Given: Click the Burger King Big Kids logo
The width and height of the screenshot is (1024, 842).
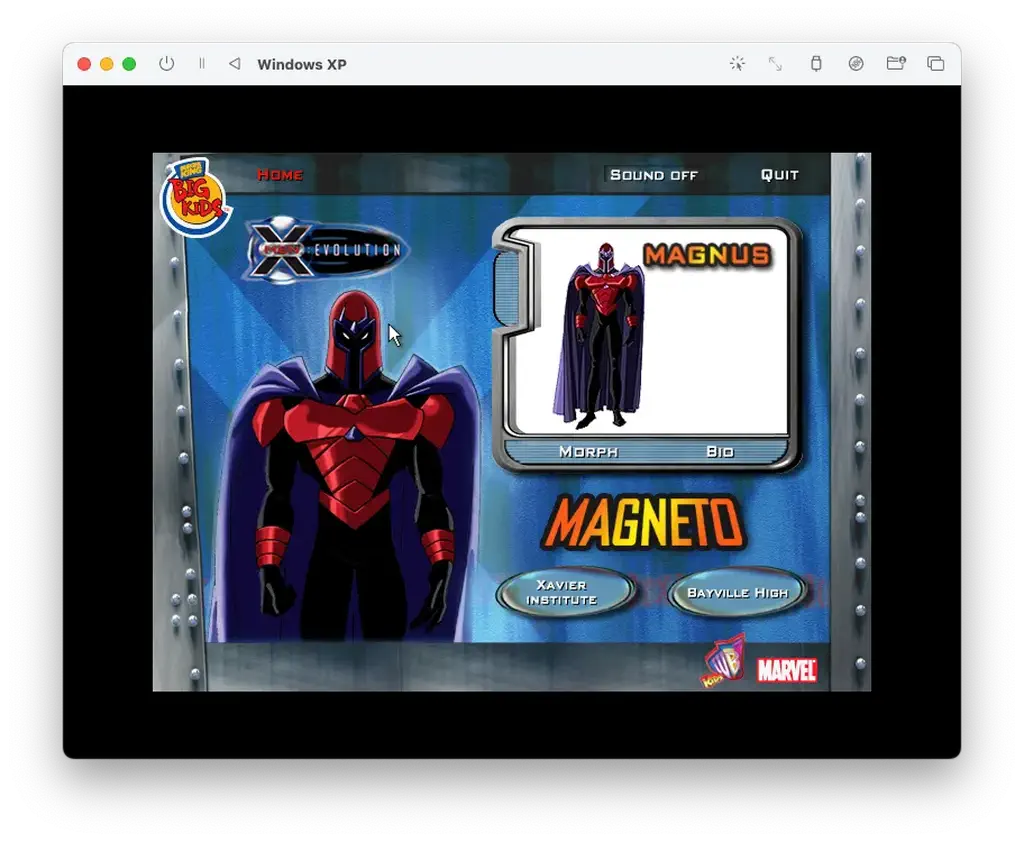Looking at the screenshot, I should click(195, 197).
